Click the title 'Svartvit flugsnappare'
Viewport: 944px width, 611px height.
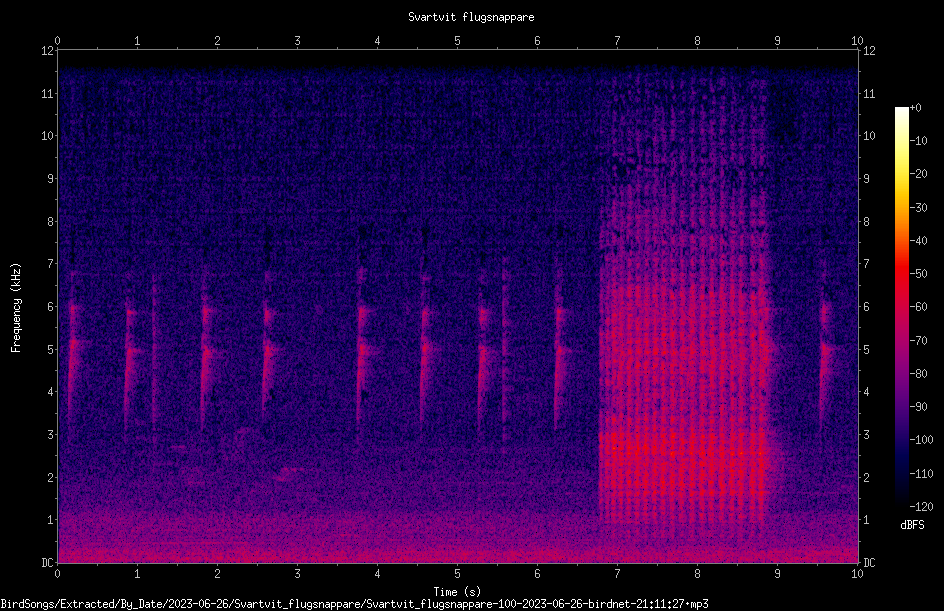(471, 17)
